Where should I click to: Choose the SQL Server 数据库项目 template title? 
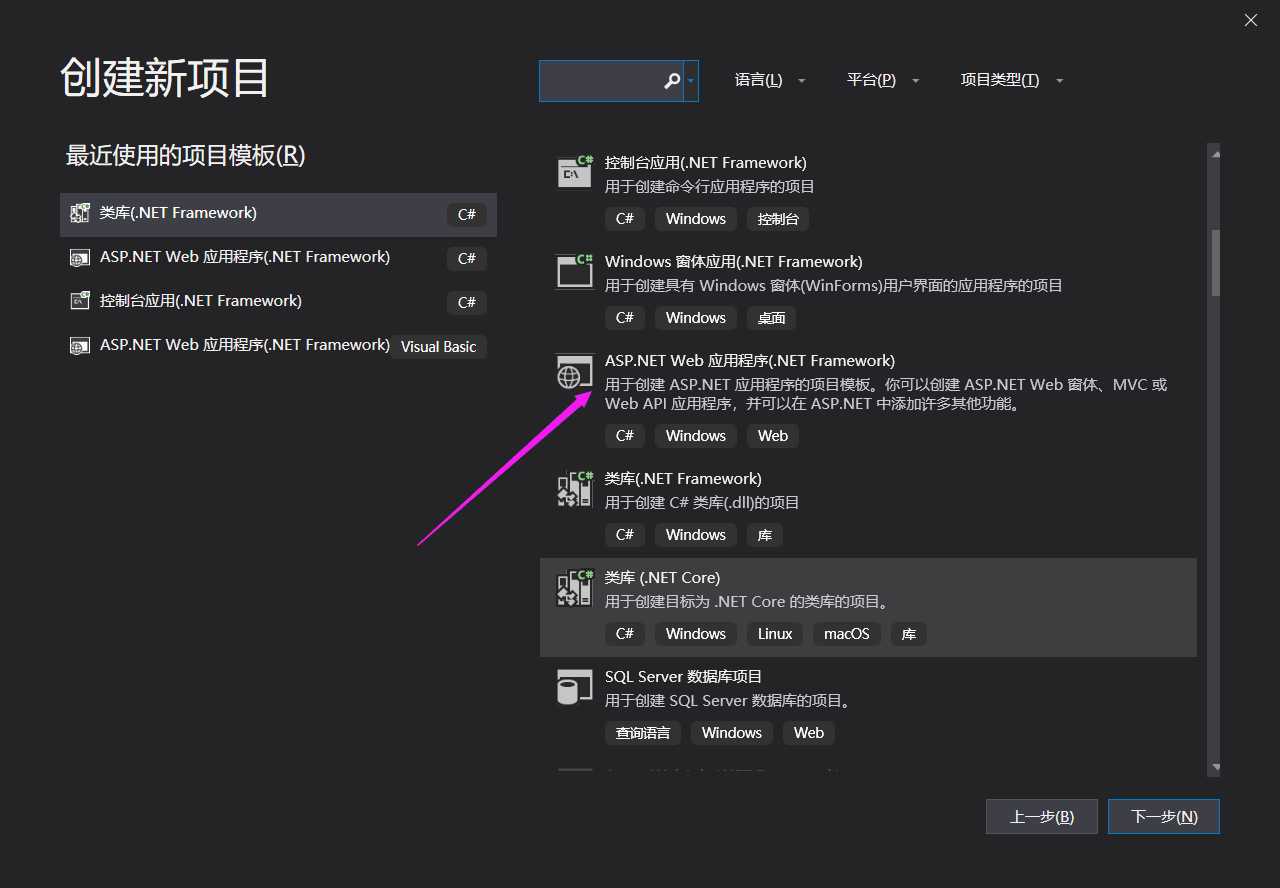click(684, 677)
